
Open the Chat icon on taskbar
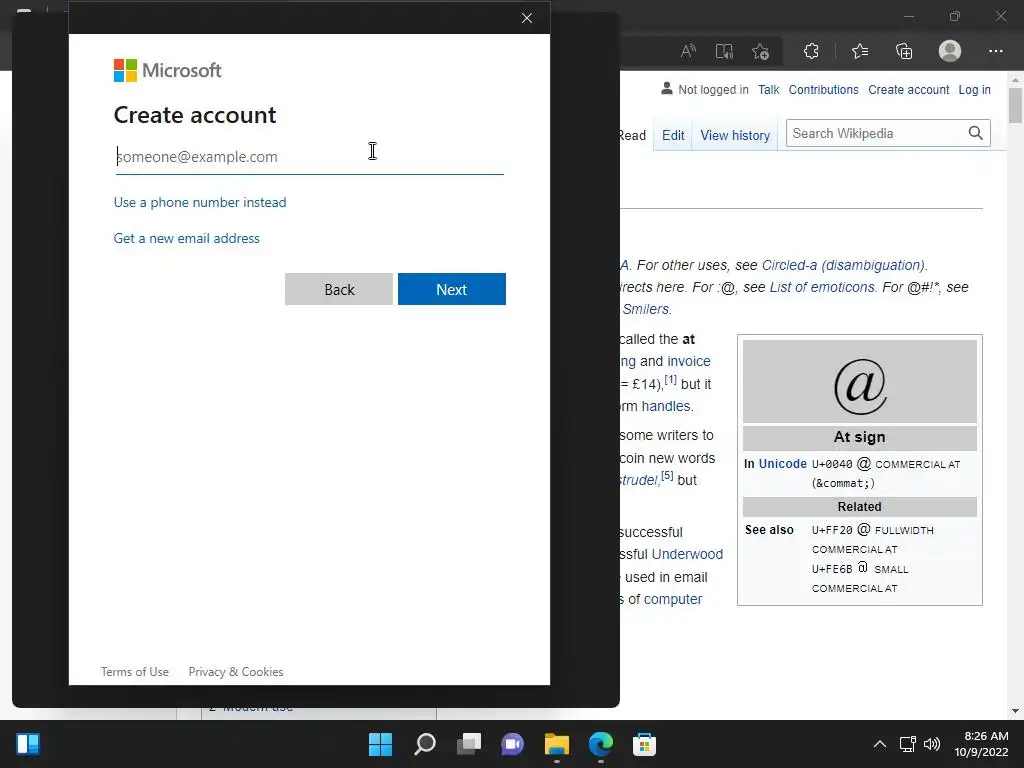coord(512,744)
